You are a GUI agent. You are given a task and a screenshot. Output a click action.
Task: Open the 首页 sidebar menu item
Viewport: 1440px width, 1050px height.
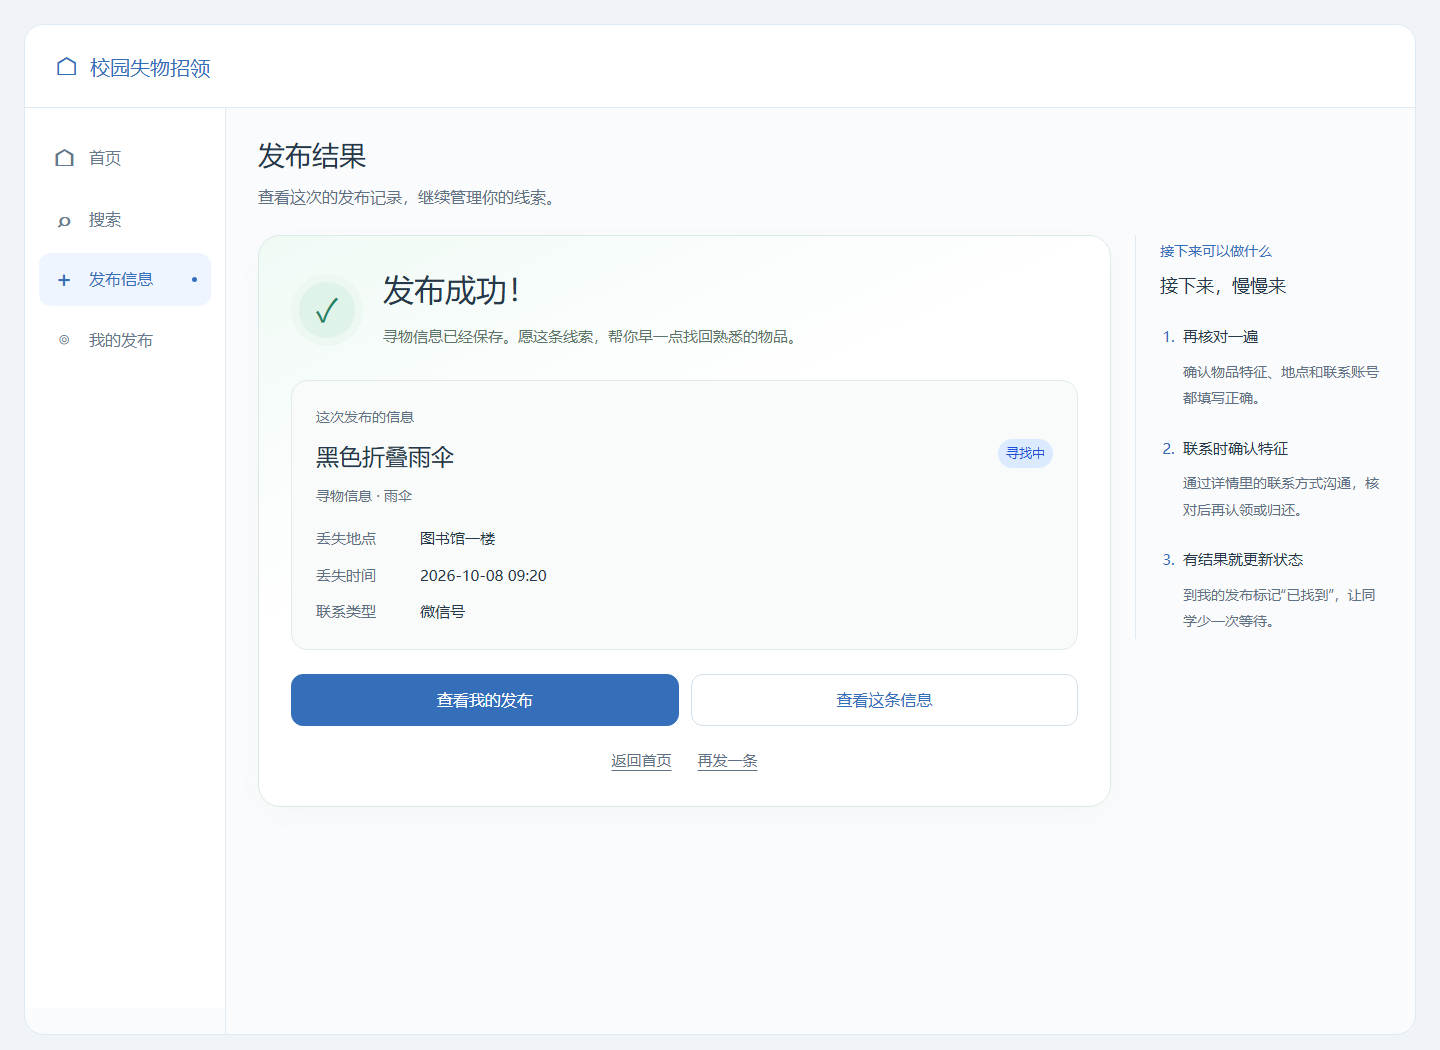coord(125,158)
